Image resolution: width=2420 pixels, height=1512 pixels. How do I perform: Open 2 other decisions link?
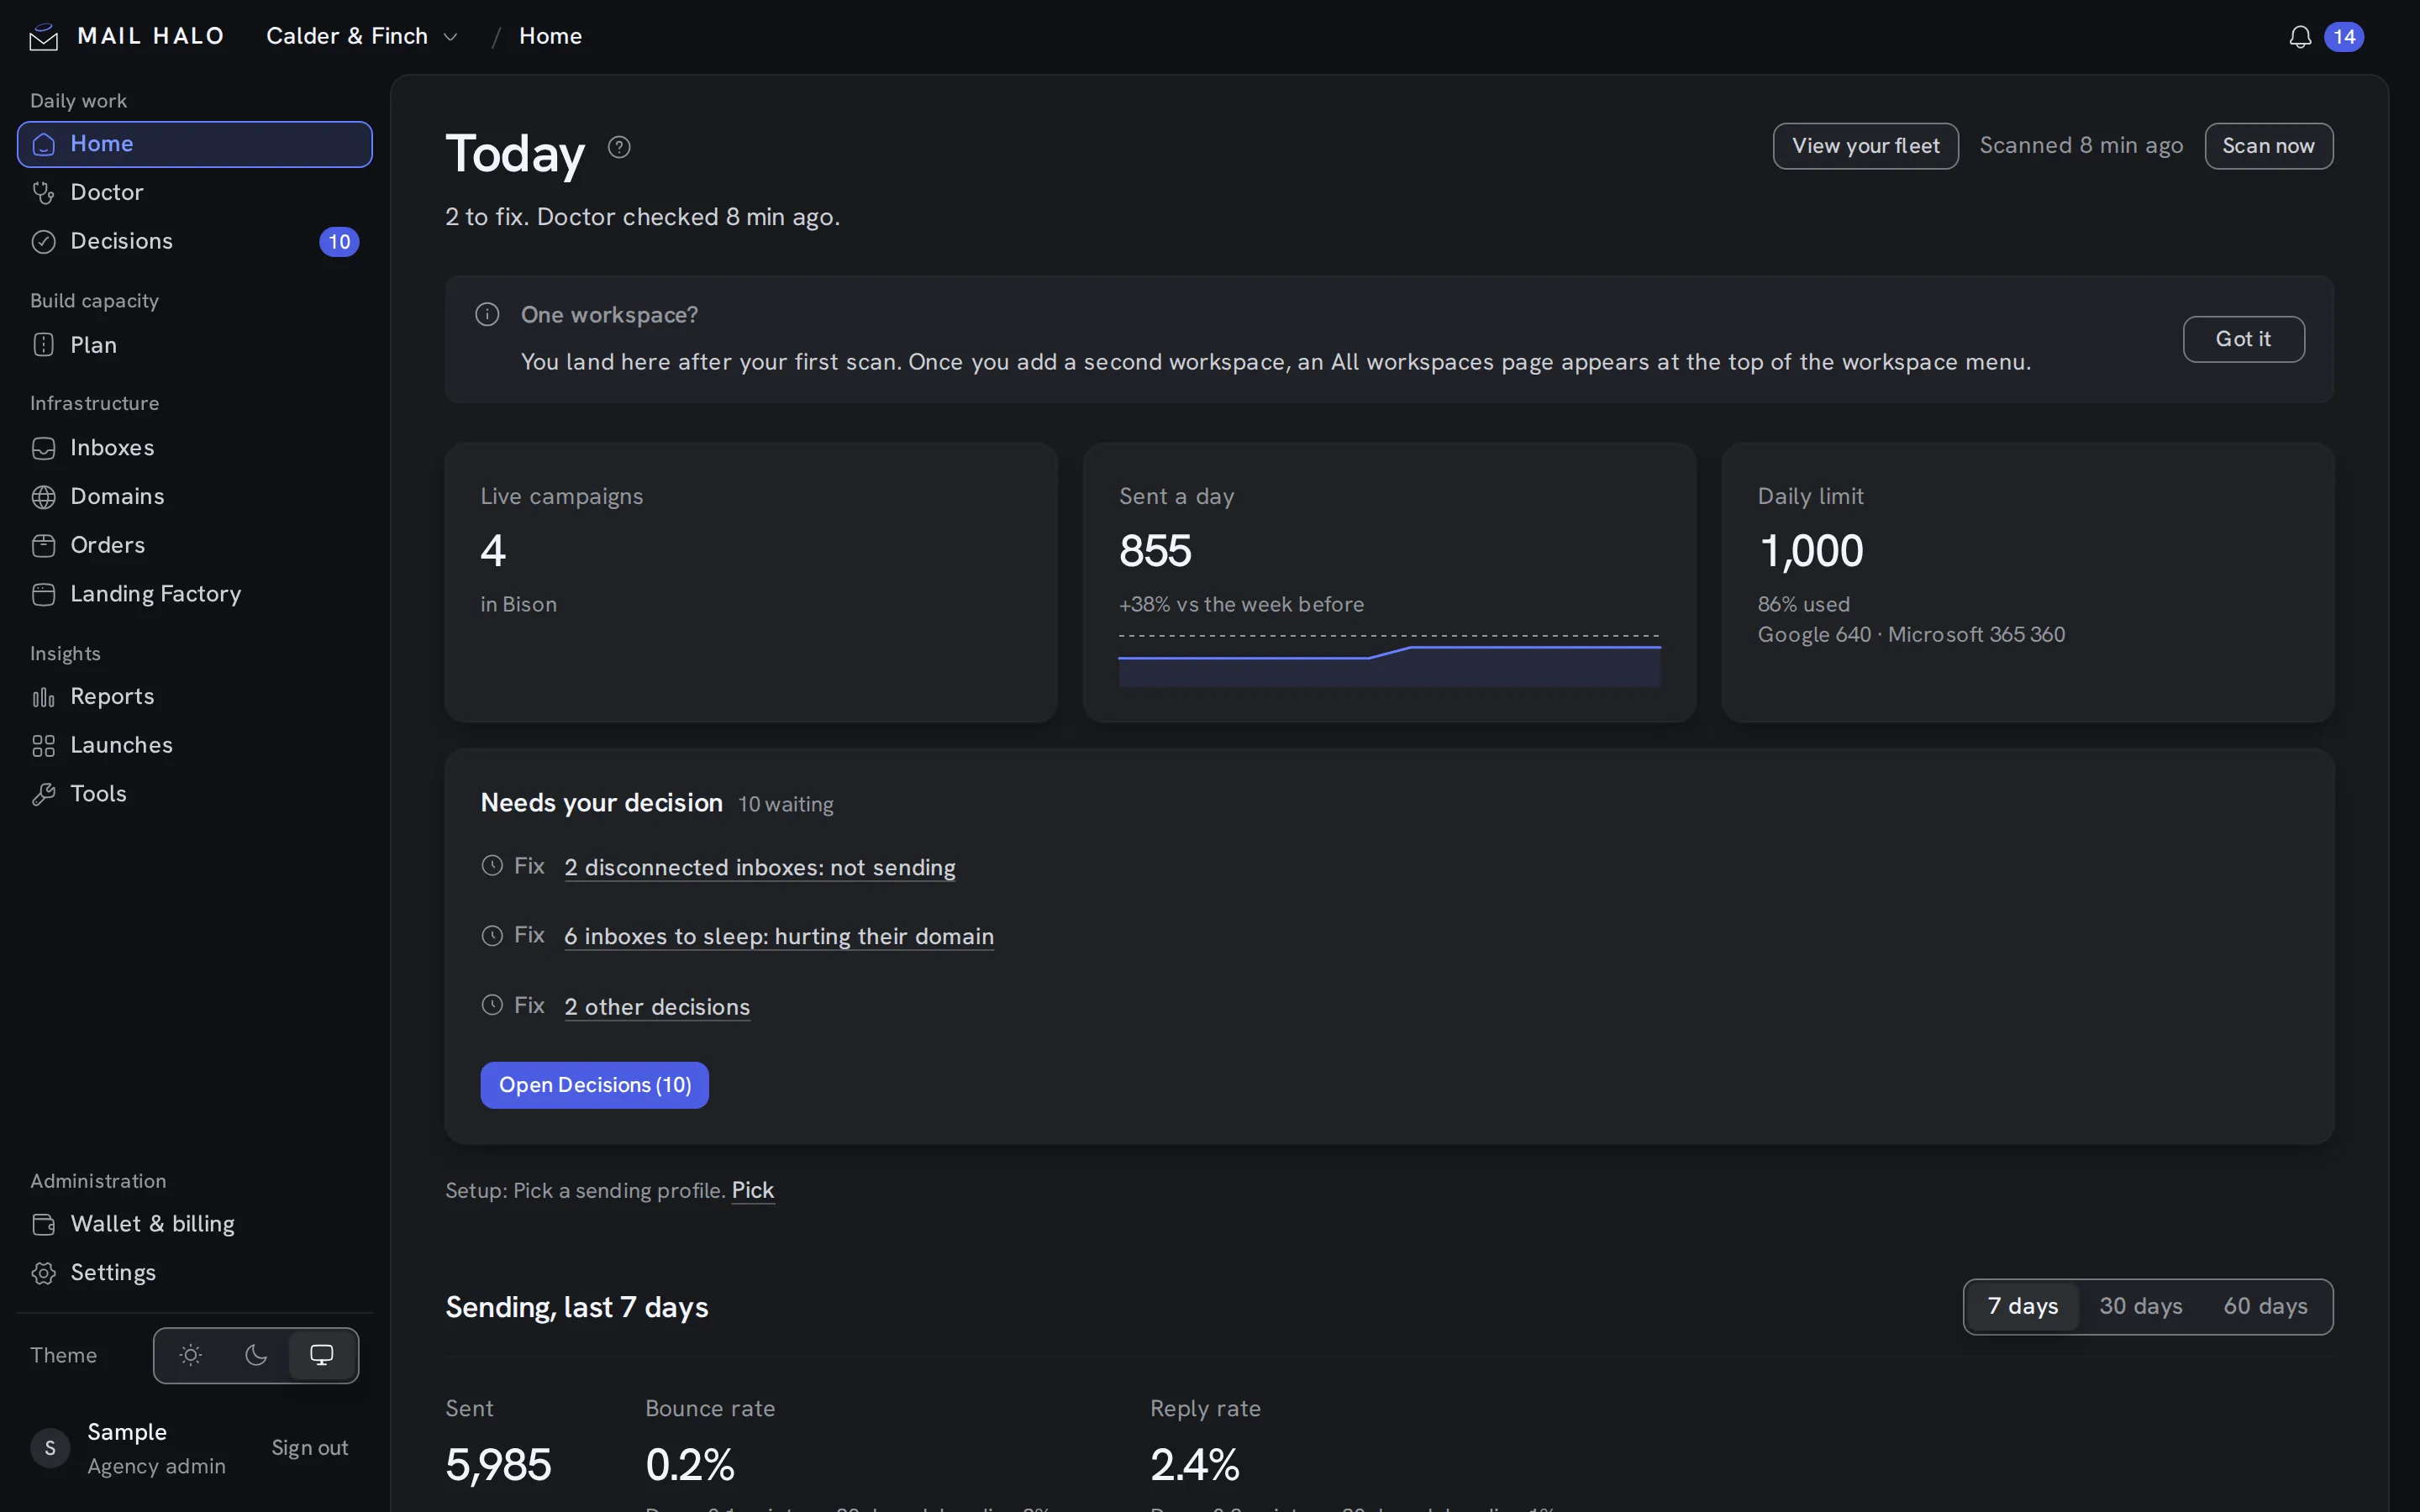tap(657, 1007)
